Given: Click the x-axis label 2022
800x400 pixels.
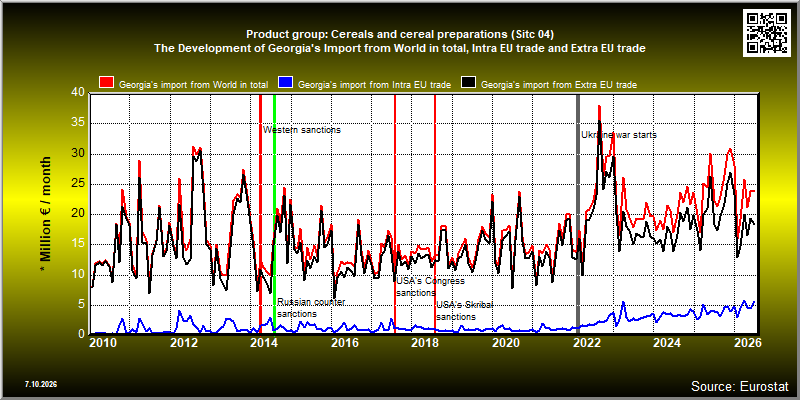Looking at the screenshot, I should [586, 342].
